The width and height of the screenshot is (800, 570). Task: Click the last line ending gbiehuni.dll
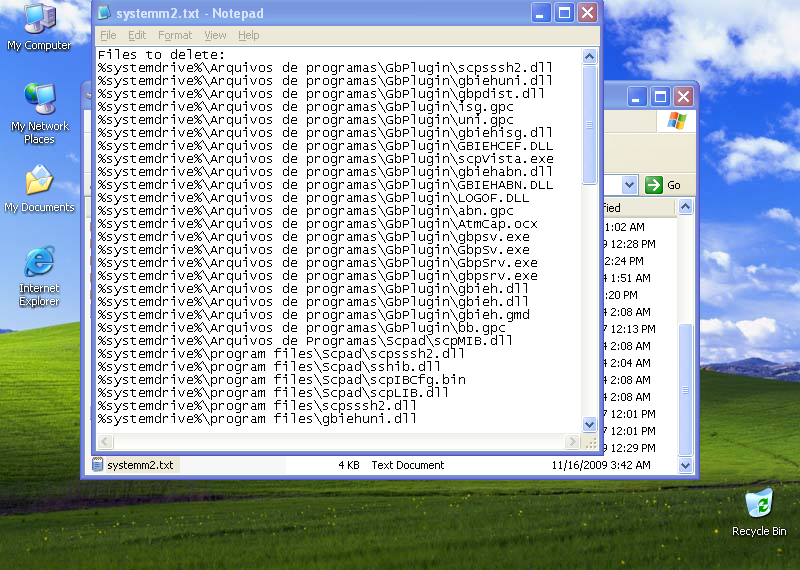pyautogui.click(x=257, y=419)
